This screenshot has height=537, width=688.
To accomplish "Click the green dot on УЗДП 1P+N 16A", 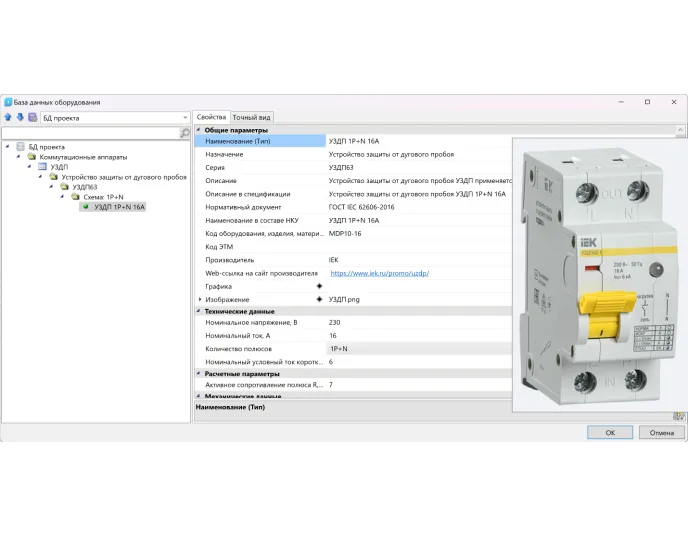I will (x=86, y=207).
